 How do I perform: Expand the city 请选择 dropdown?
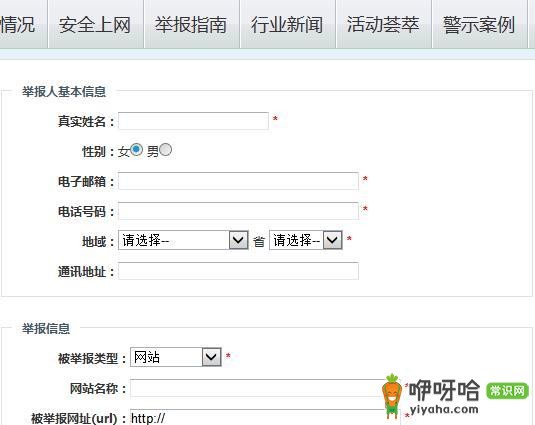pos(306,240)
